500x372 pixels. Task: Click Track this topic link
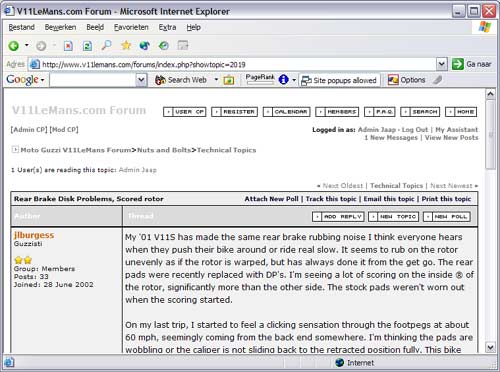331,199
